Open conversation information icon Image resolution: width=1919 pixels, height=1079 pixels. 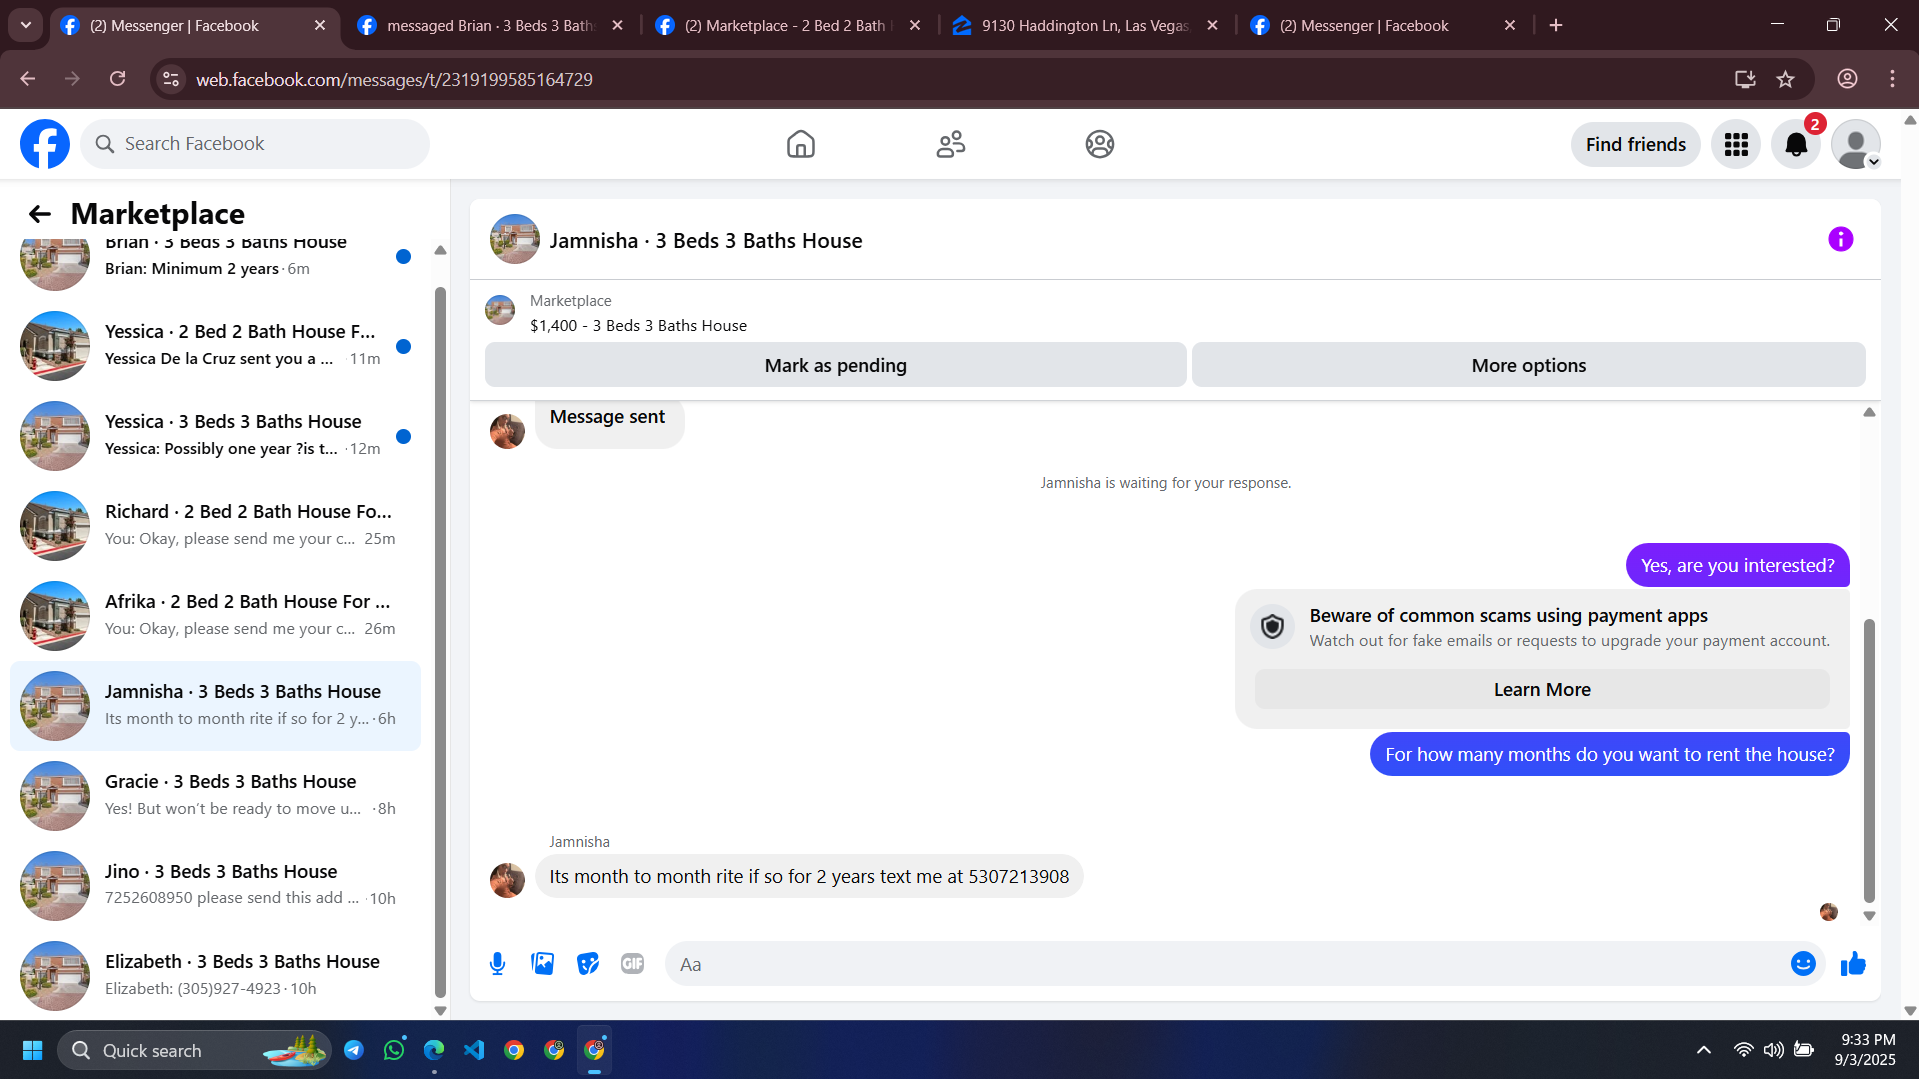[1840, 240]
